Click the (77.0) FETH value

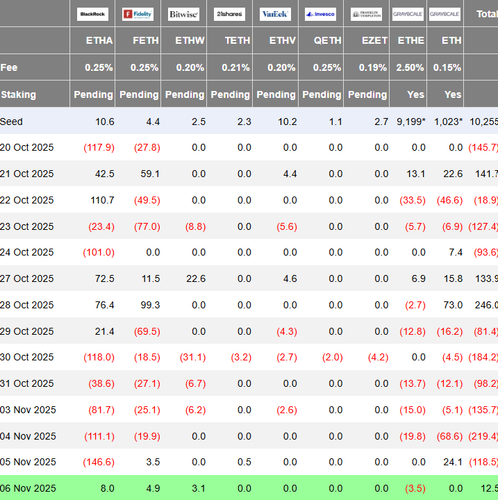coord(147,227)
